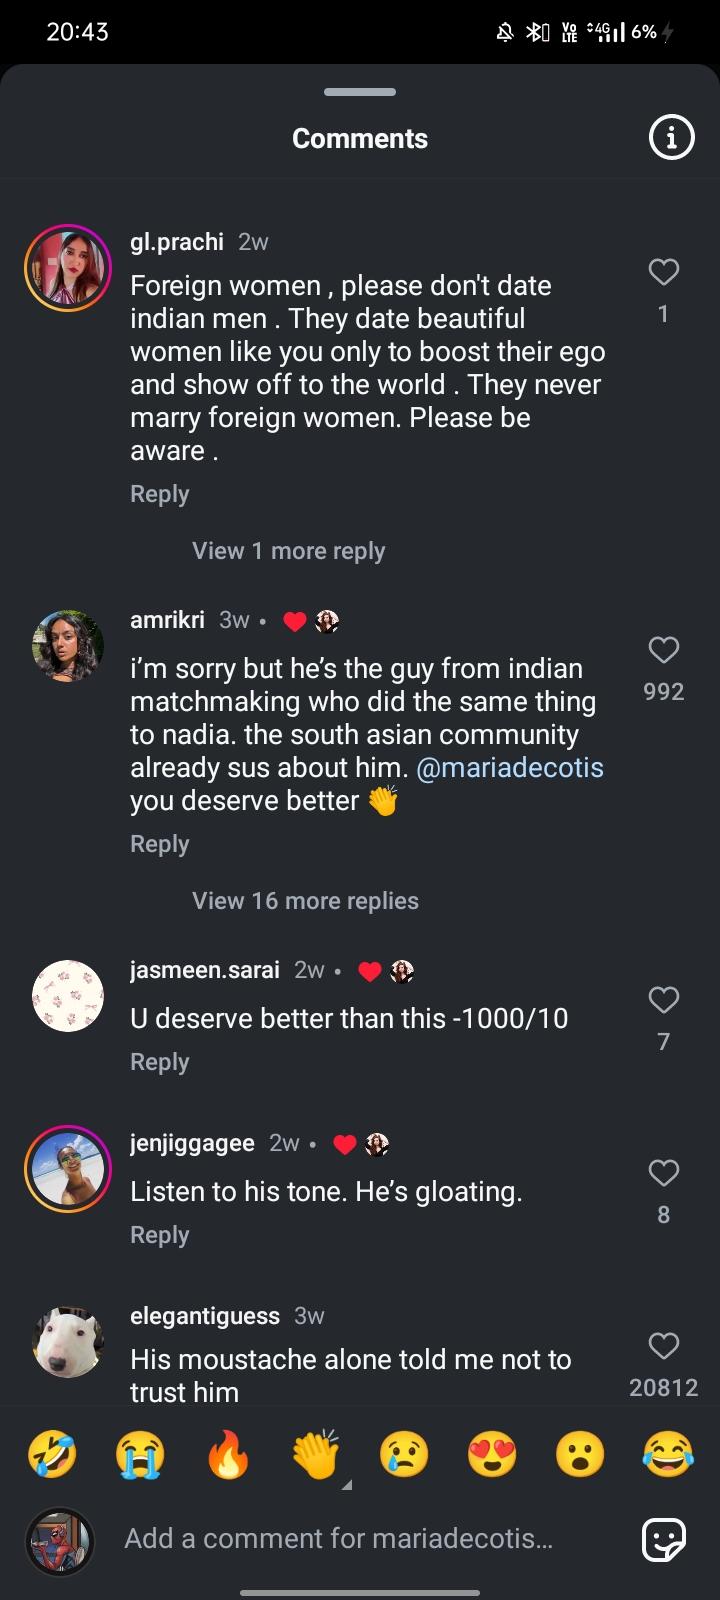Viewport: 720px width, 1600px height.
Task: Expand "View 16 more replies"
Action: click(x=305, y=901)
